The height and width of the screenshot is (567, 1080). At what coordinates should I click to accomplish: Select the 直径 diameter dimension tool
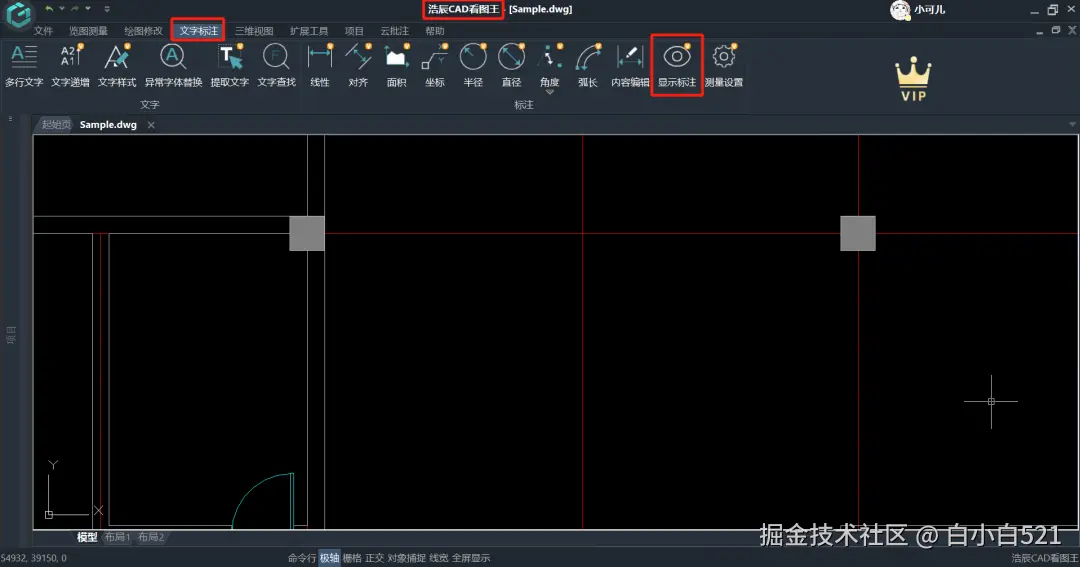(x=511, y=65)
